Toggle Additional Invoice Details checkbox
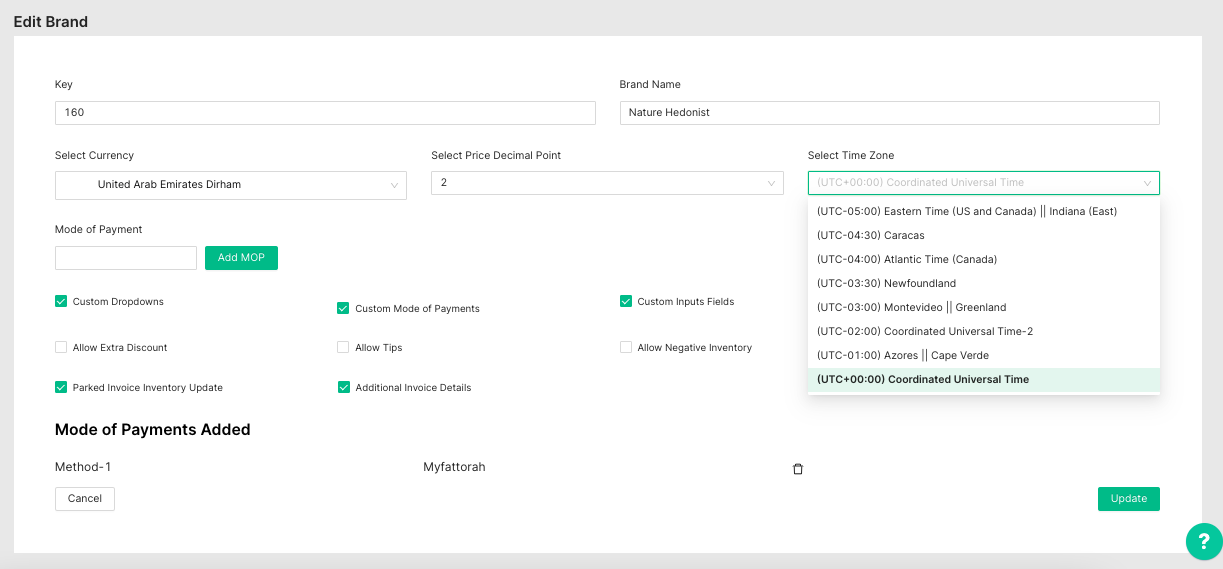 tap(343, 387)
